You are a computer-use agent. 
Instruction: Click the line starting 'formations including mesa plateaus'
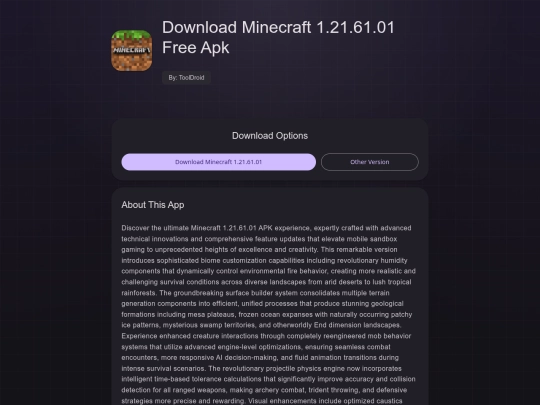click(267, 314)
